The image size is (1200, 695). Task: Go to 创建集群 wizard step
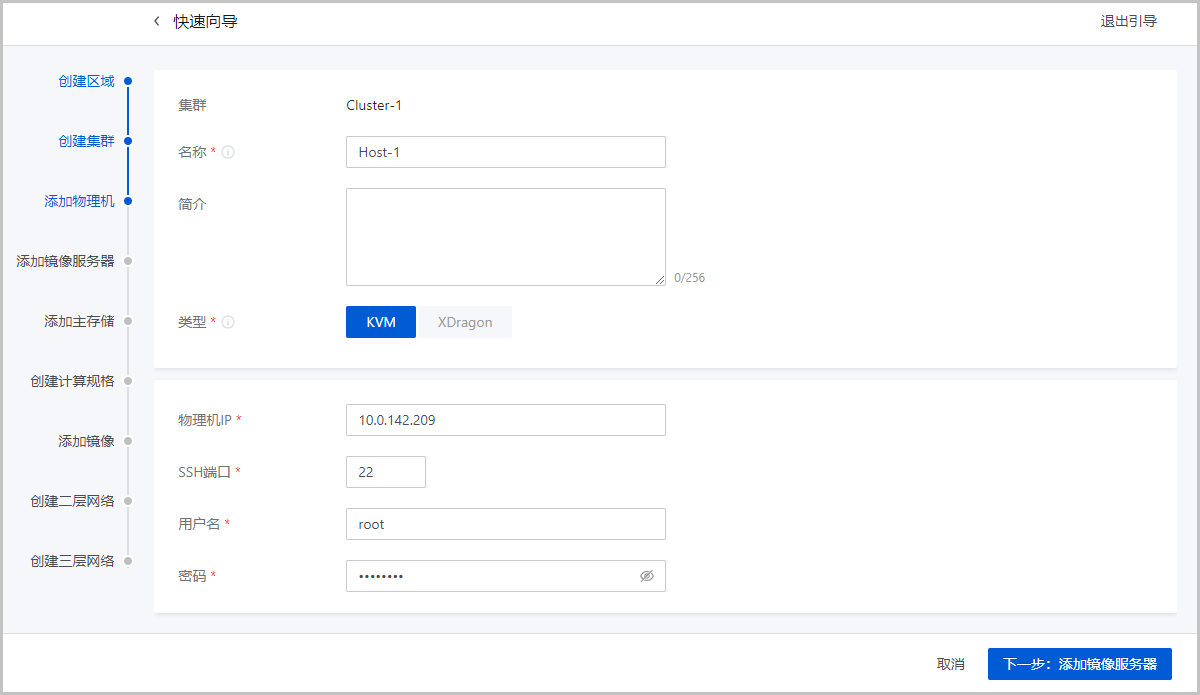[86, 141]
